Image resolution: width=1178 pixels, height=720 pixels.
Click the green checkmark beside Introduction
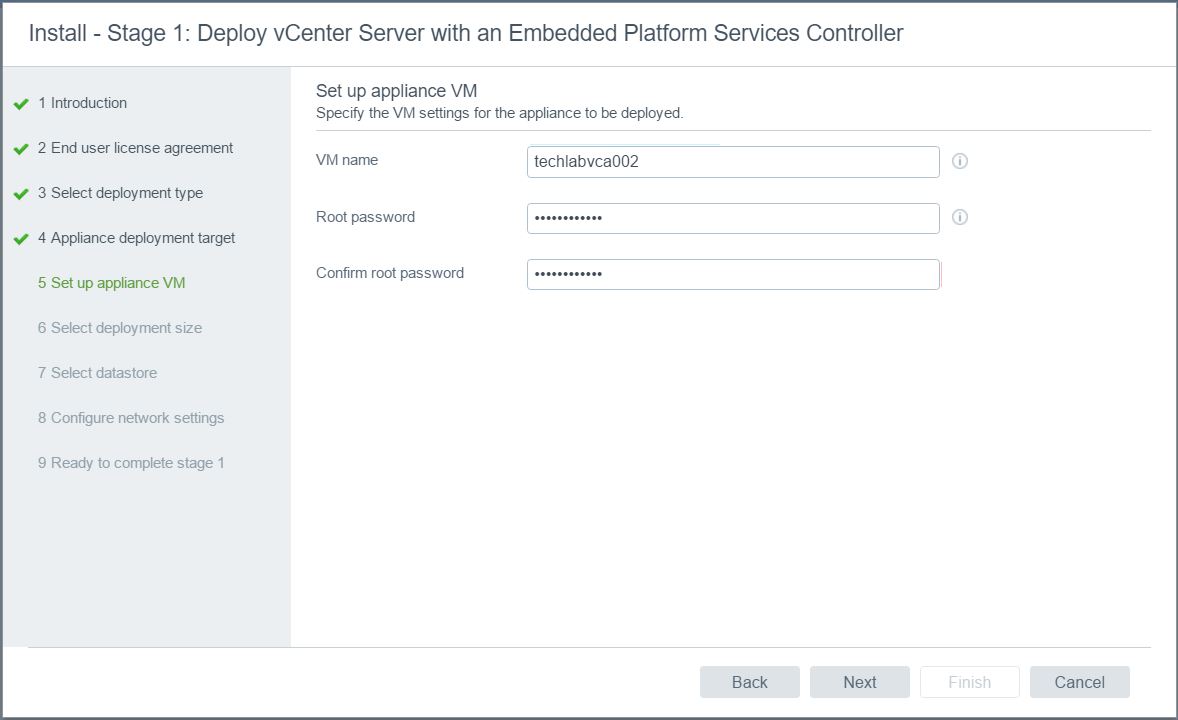(x=21, y=104)
